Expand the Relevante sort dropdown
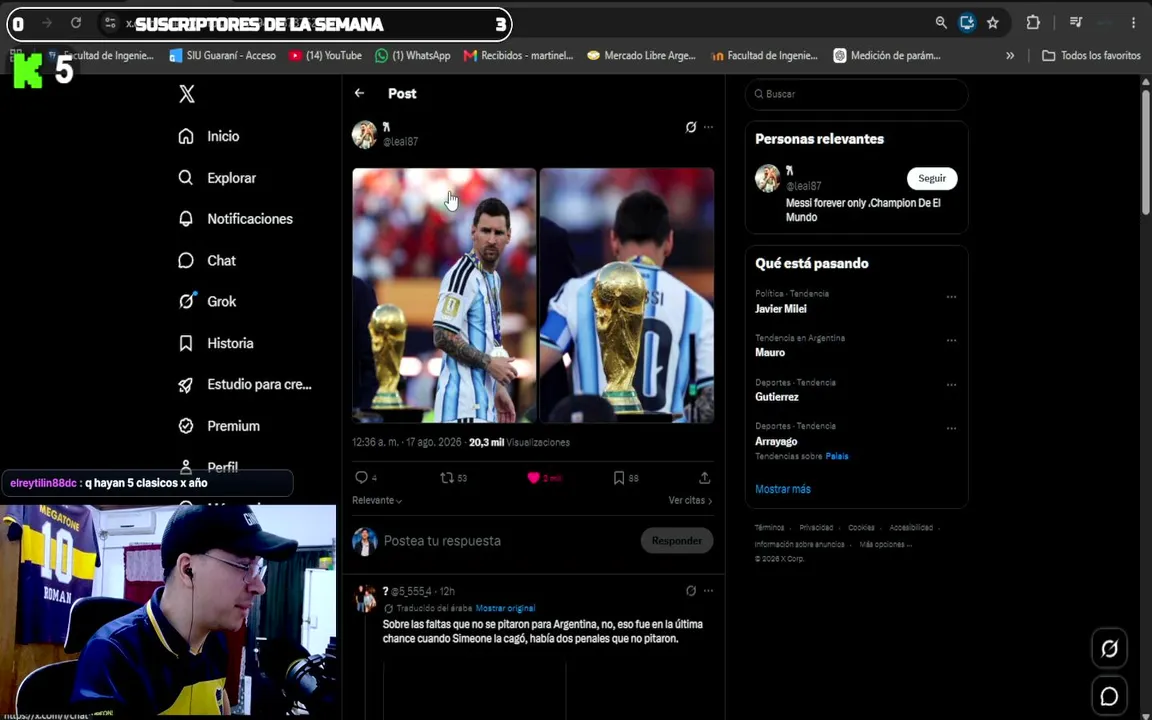The image size is (1152, 720). point(377,500)
